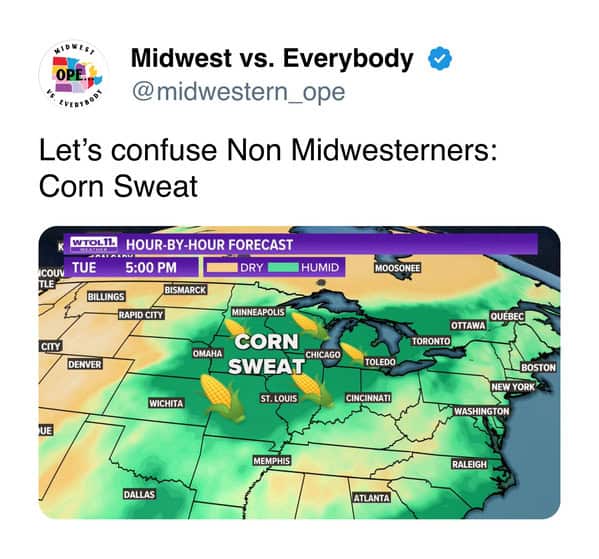Select the Atlanta city label
Screen dimensions: 599x559
pyautogui.click(x=372, y=498)
